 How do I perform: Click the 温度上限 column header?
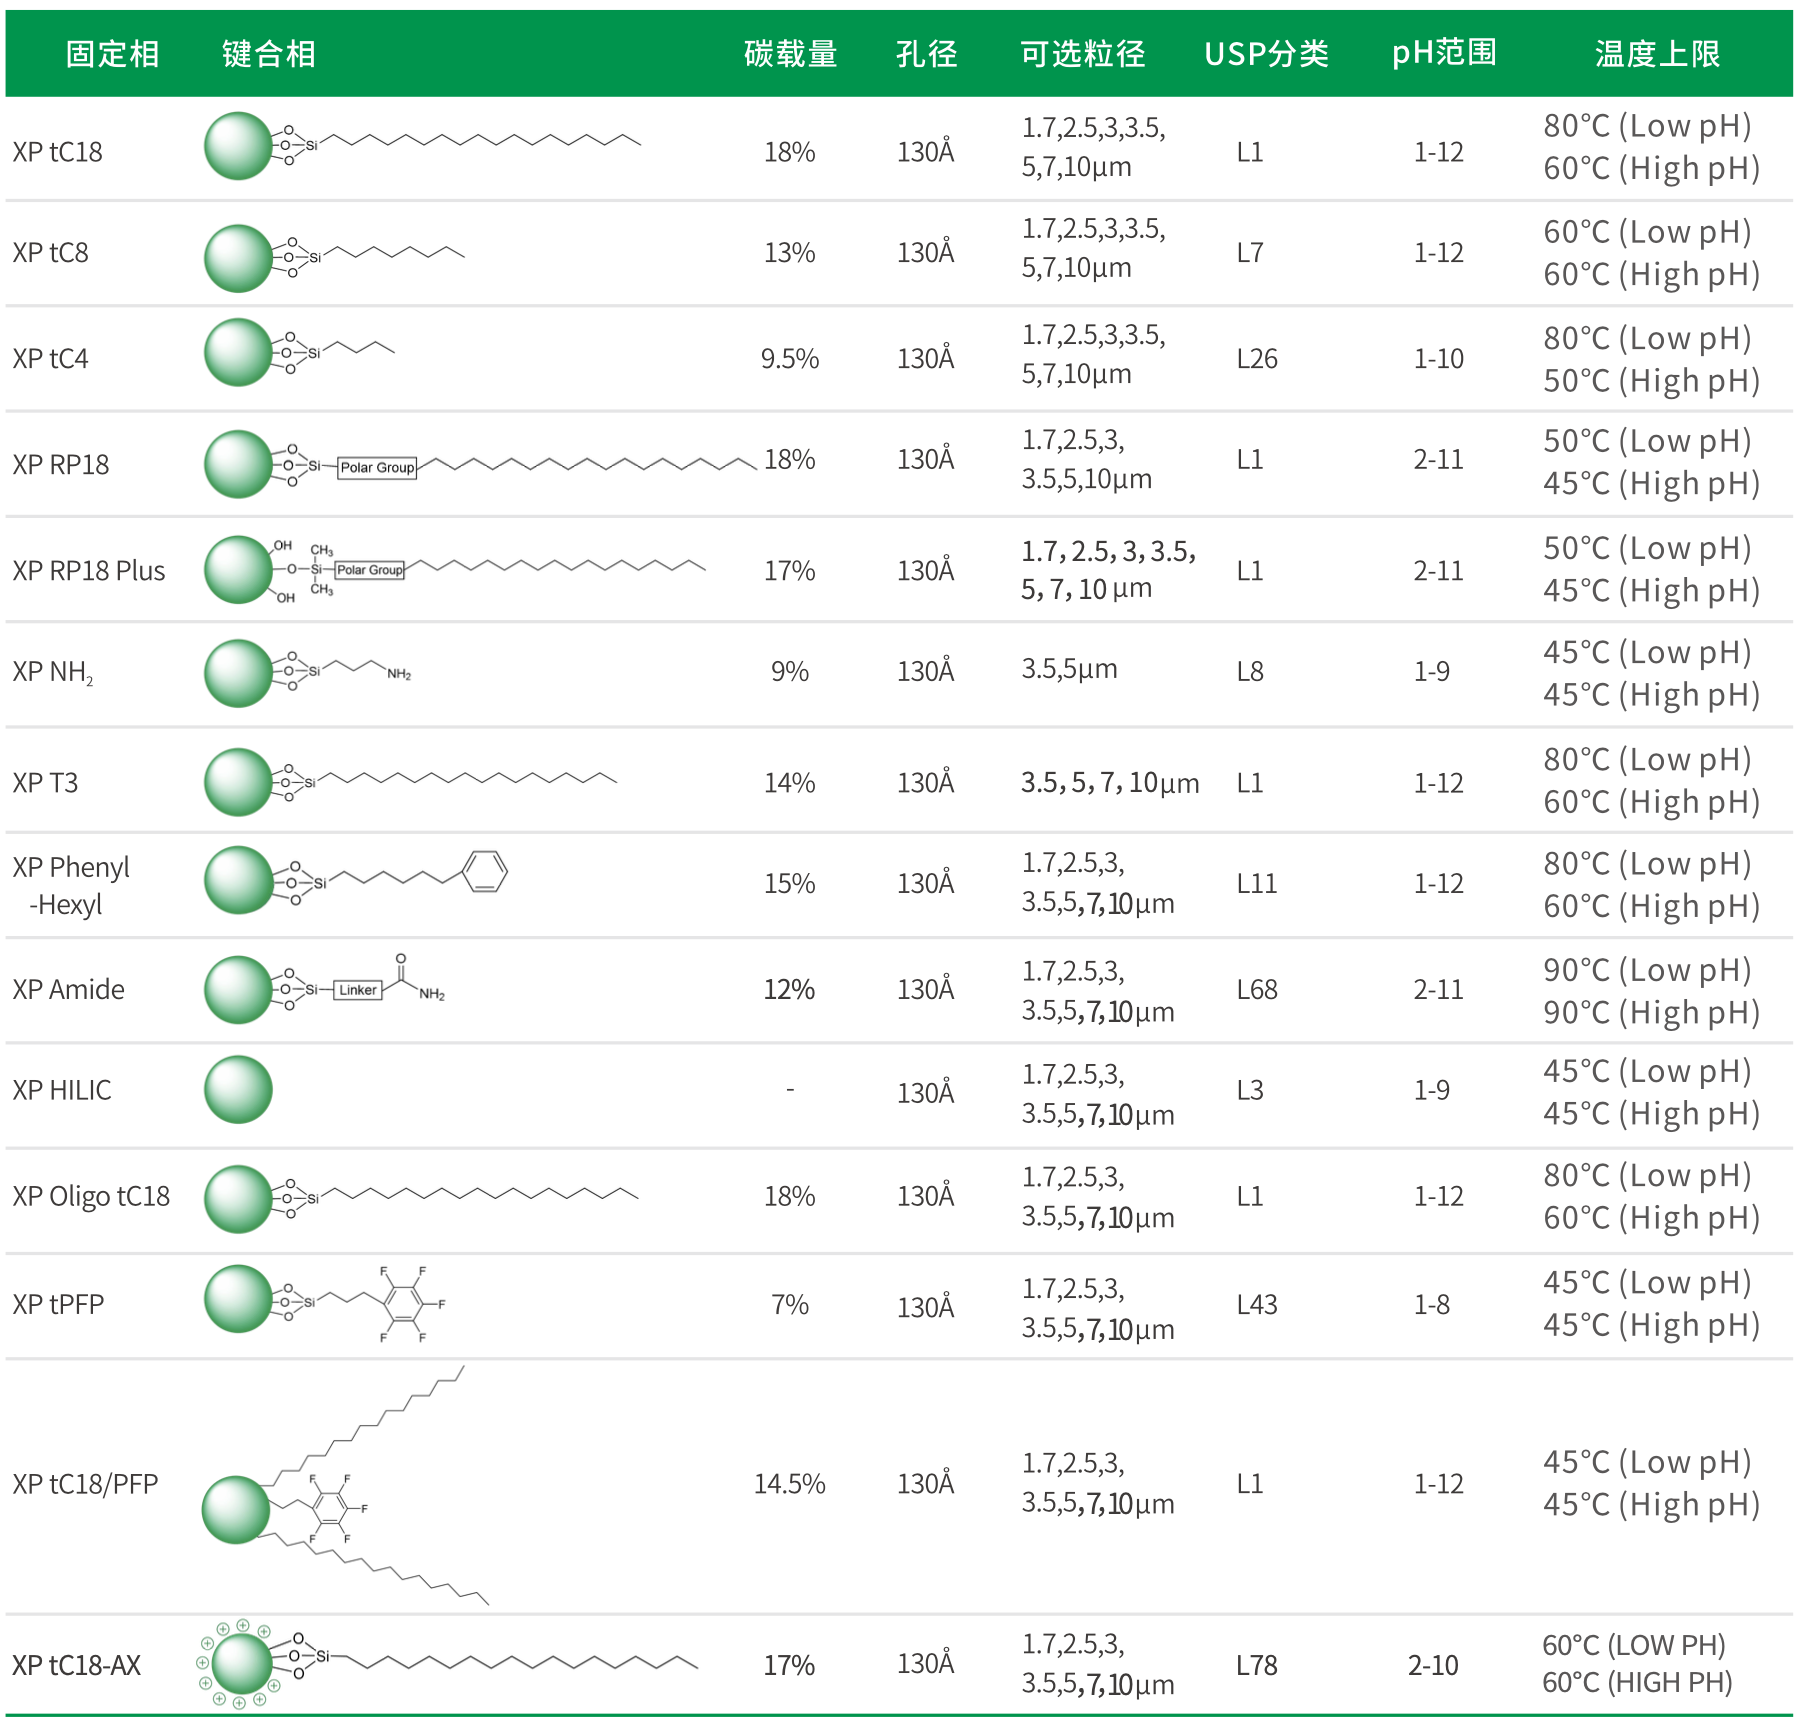1657,54
